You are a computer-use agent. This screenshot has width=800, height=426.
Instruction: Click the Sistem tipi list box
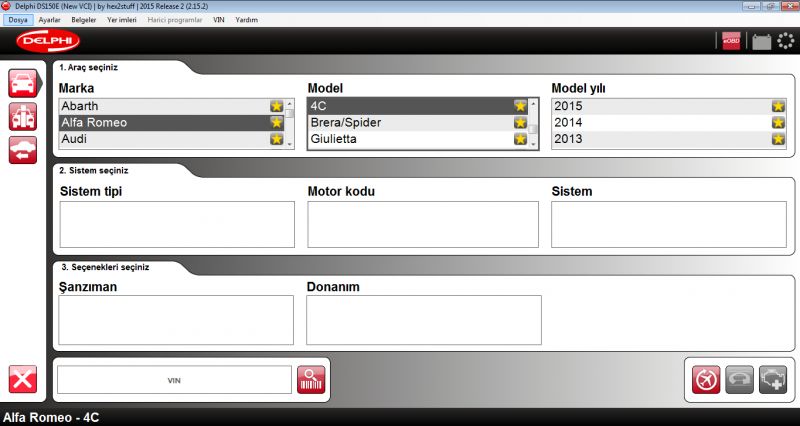click(177, 224)
